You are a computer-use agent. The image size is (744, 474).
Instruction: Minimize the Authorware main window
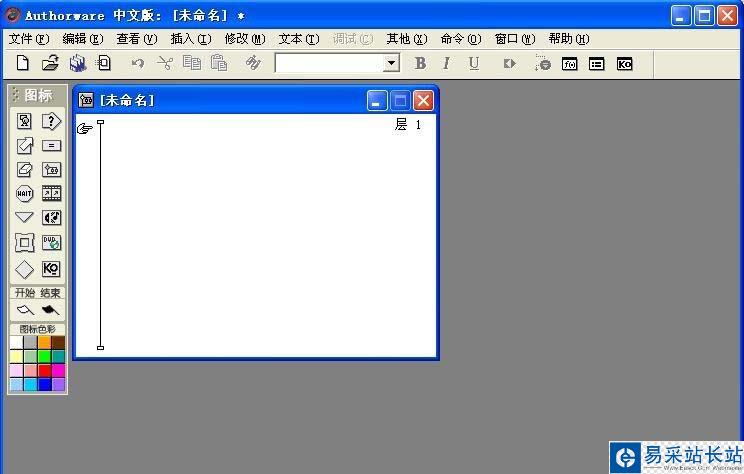coord(681,16)
